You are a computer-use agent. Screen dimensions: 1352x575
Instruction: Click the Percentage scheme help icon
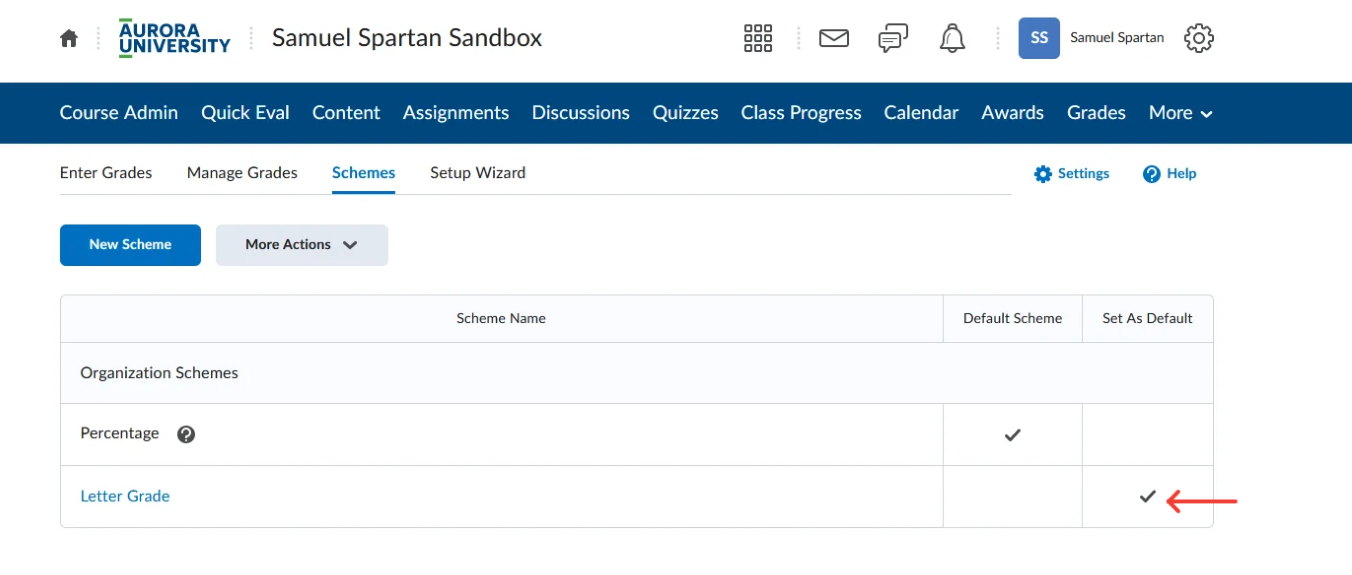(x=186, y=434)
